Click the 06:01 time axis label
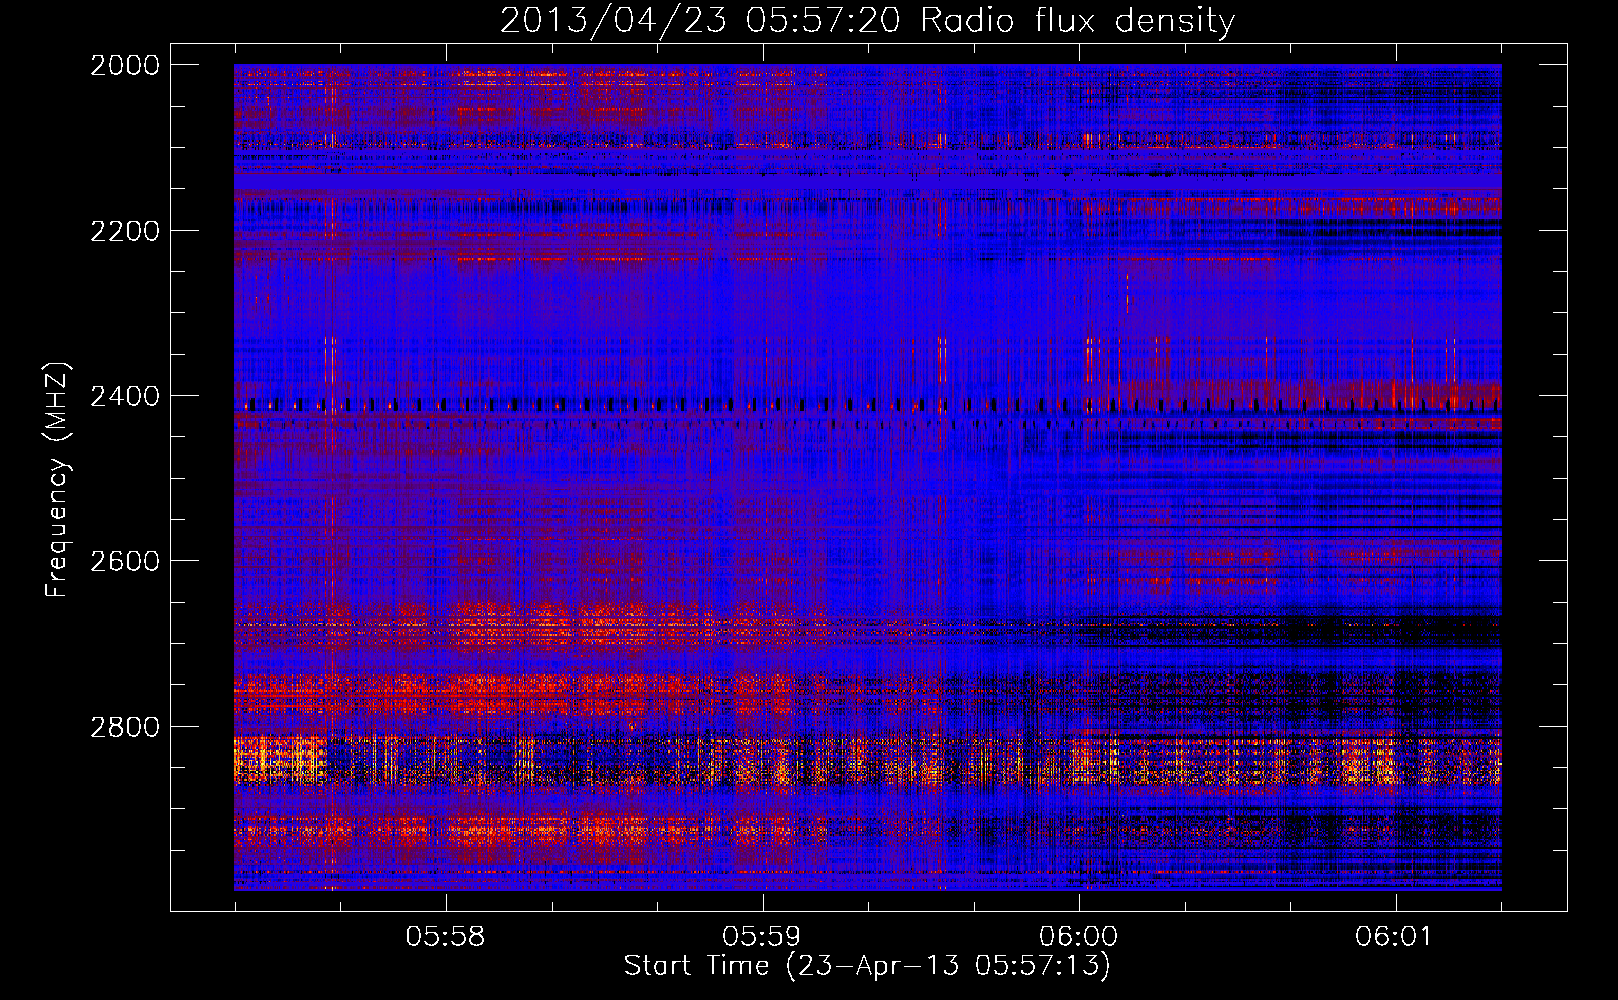 [x=1395, y=937]
